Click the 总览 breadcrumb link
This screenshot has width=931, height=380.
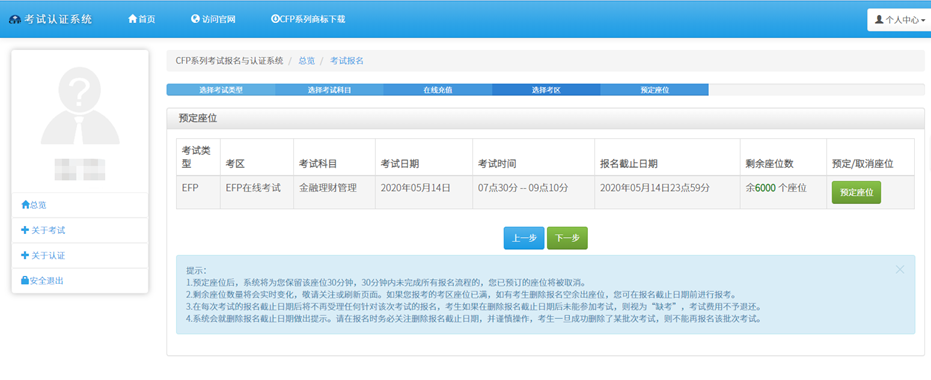(x=306, y=61)
